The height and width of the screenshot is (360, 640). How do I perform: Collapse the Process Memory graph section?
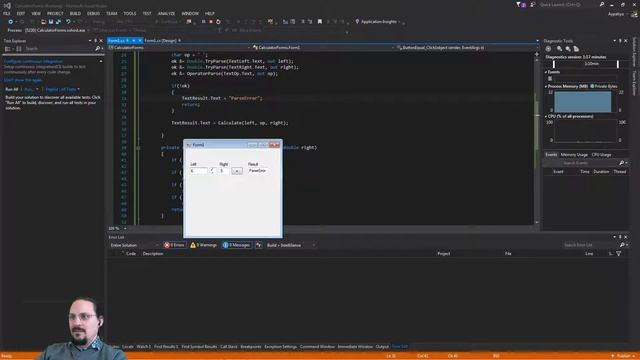[546, 87]
